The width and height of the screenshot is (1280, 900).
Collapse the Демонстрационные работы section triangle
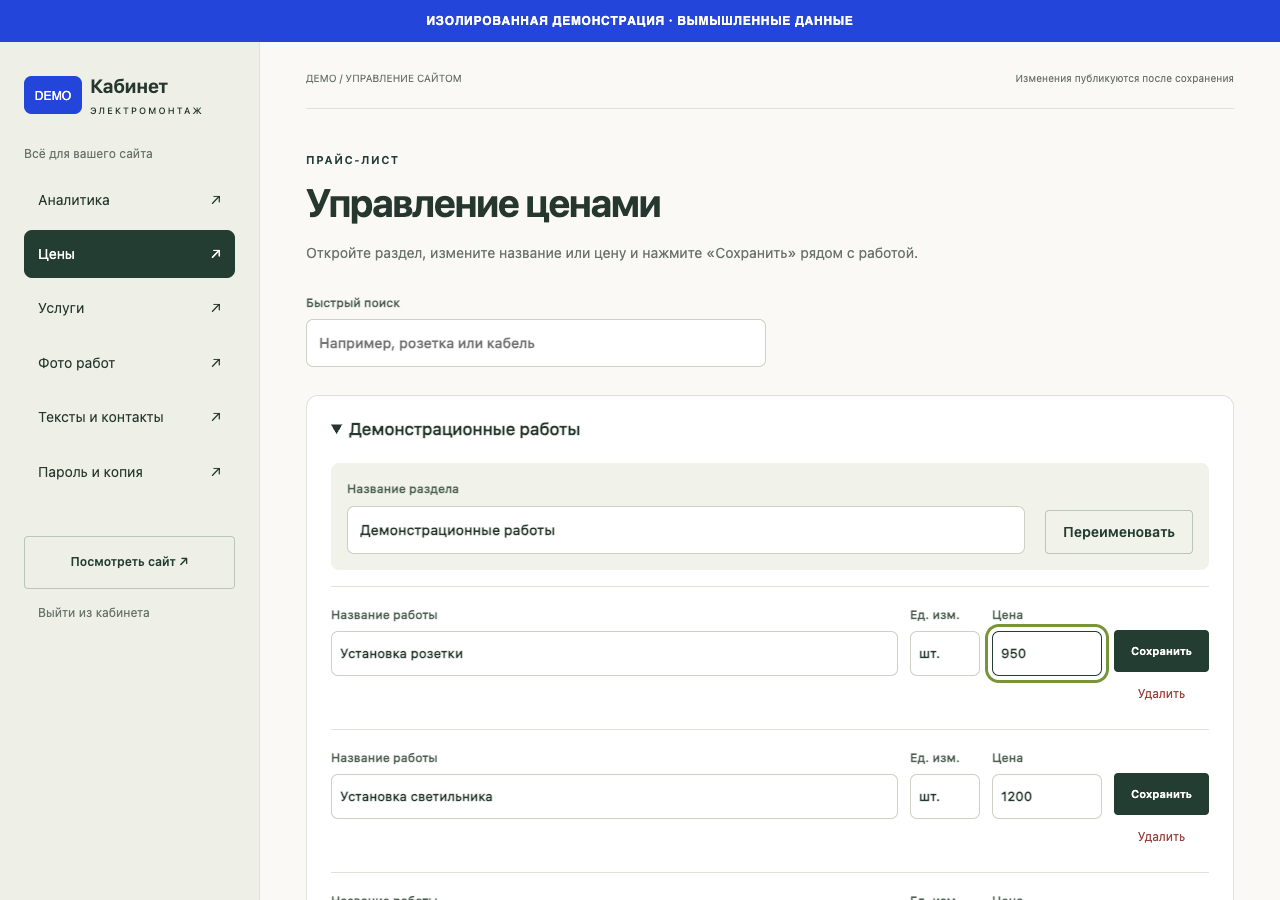tap(337, 429)
